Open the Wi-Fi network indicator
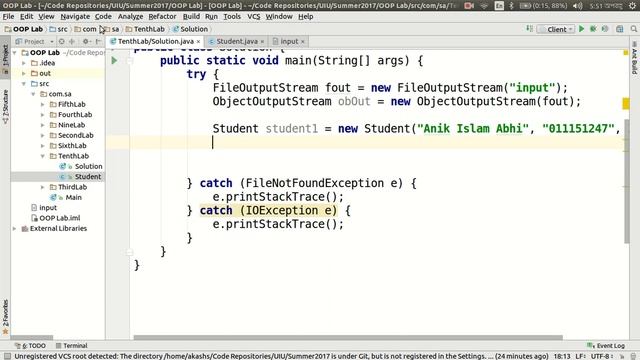This screenshot has height=360, width=640. [x=484, y=6]
